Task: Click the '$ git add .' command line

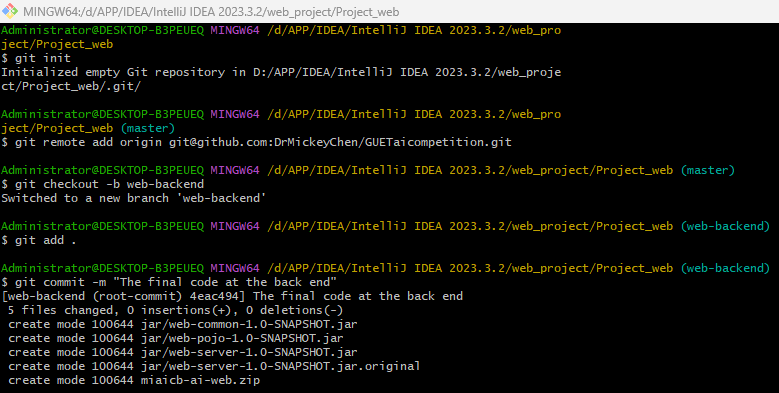Action: pyautogui.click(x=39, y=240)
